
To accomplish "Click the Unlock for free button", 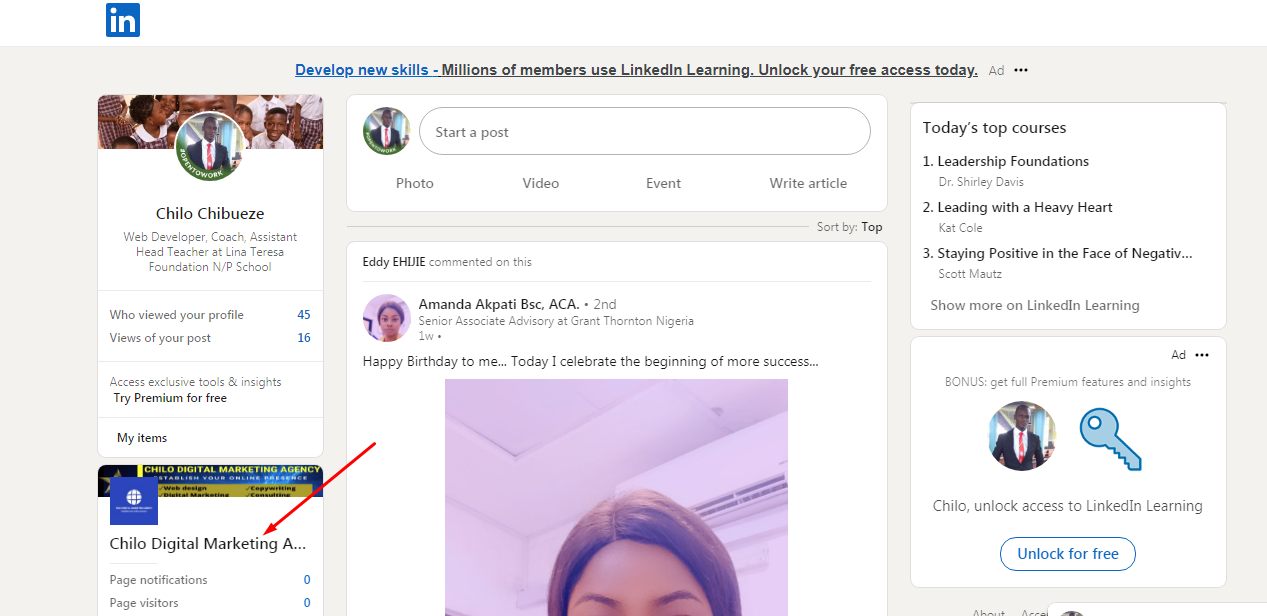I will point(1068,554).
